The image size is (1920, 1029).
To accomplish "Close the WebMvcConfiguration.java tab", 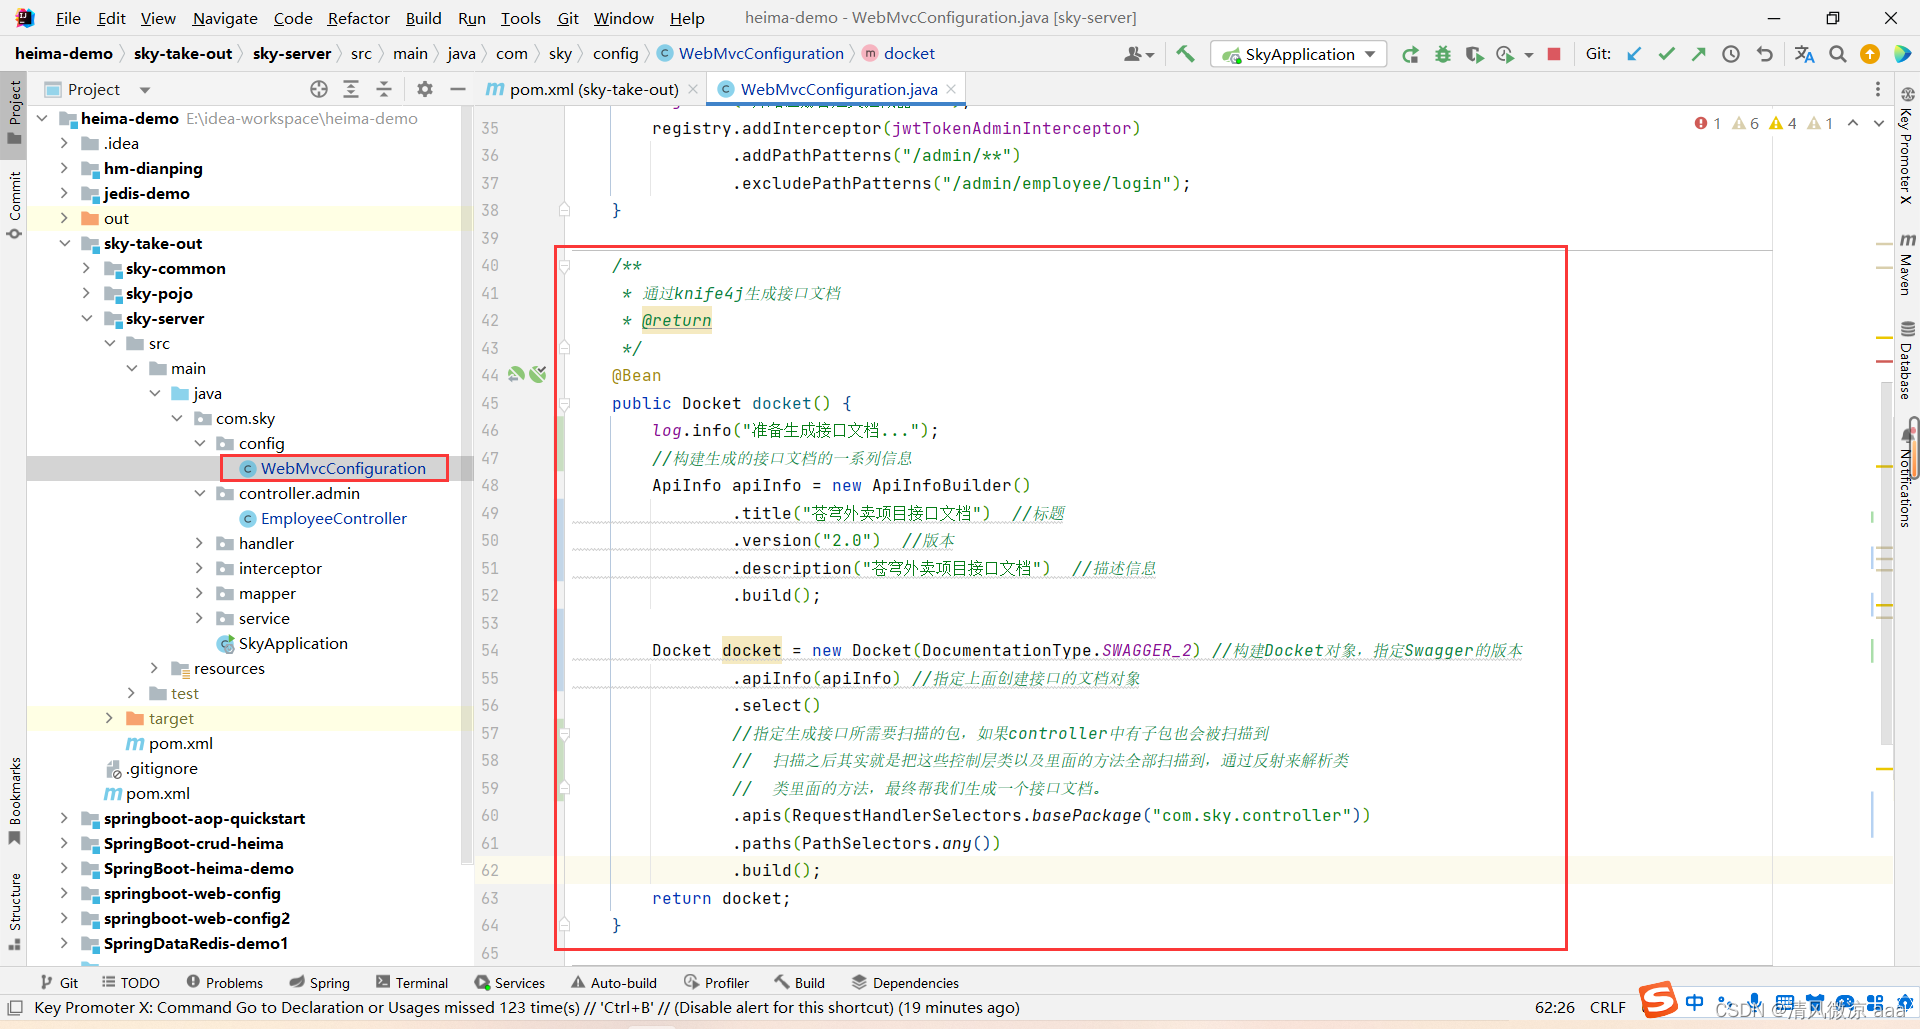I will [x=951, y=89].
